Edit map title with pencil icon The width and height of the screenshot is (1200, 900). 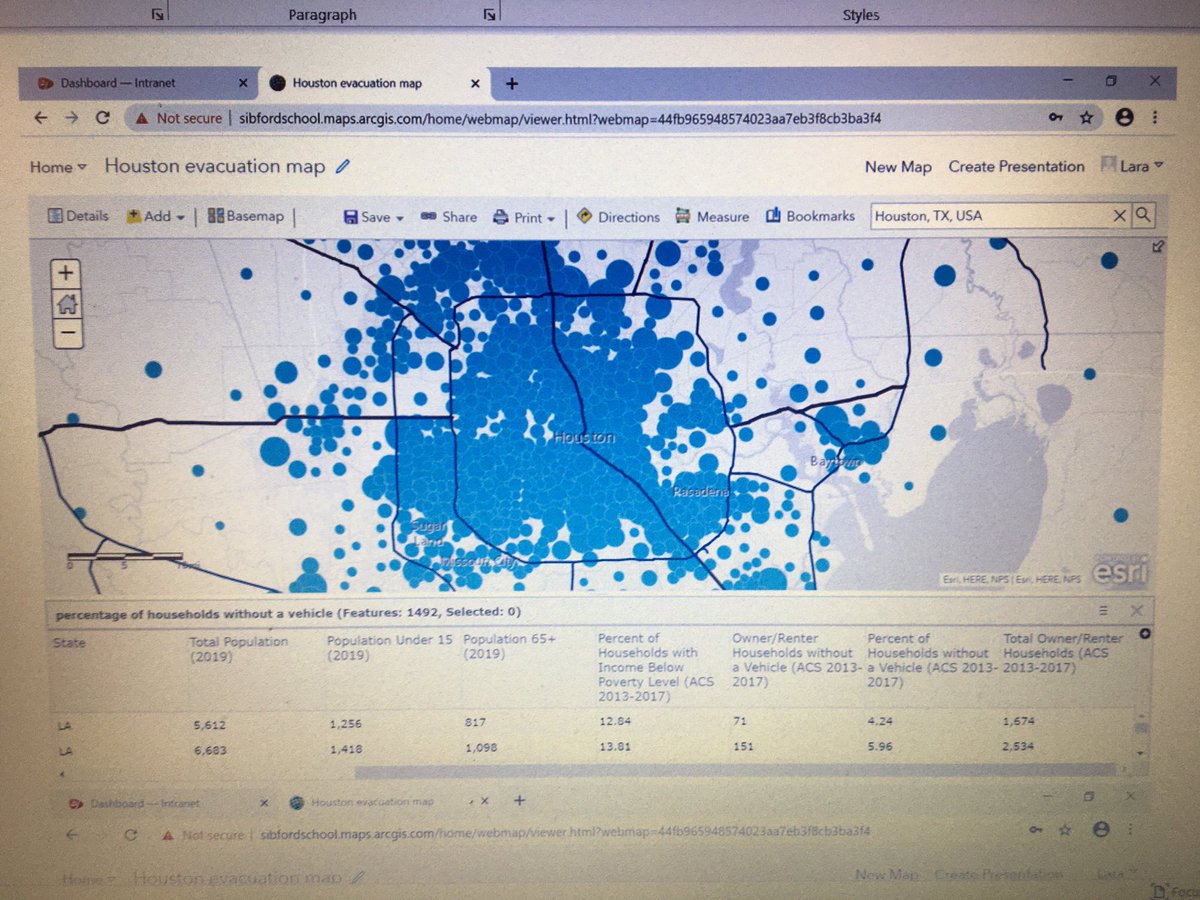tap(343, 166)
